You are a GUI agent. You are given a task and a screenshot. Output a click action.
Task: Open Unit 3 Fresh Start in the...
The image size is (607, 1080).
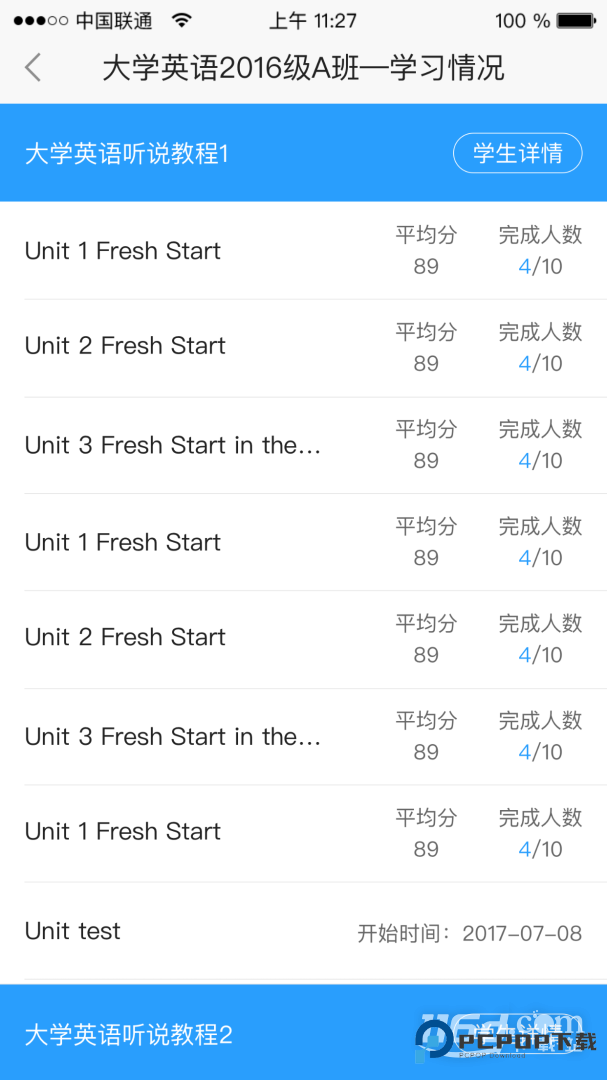coord(145,444)
